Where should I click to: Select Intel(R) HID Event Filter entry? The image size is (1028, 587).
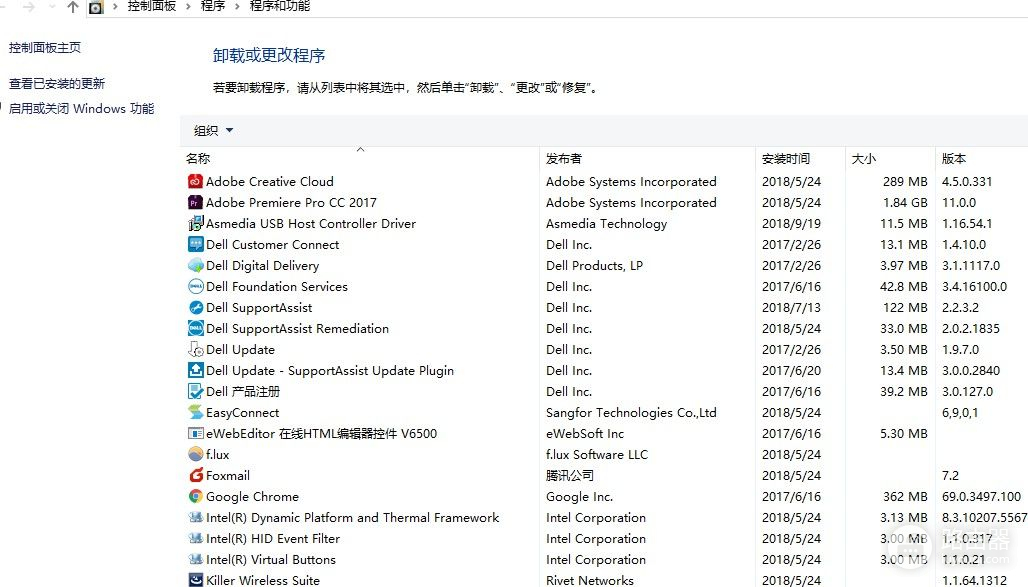[x=272, y=539]
